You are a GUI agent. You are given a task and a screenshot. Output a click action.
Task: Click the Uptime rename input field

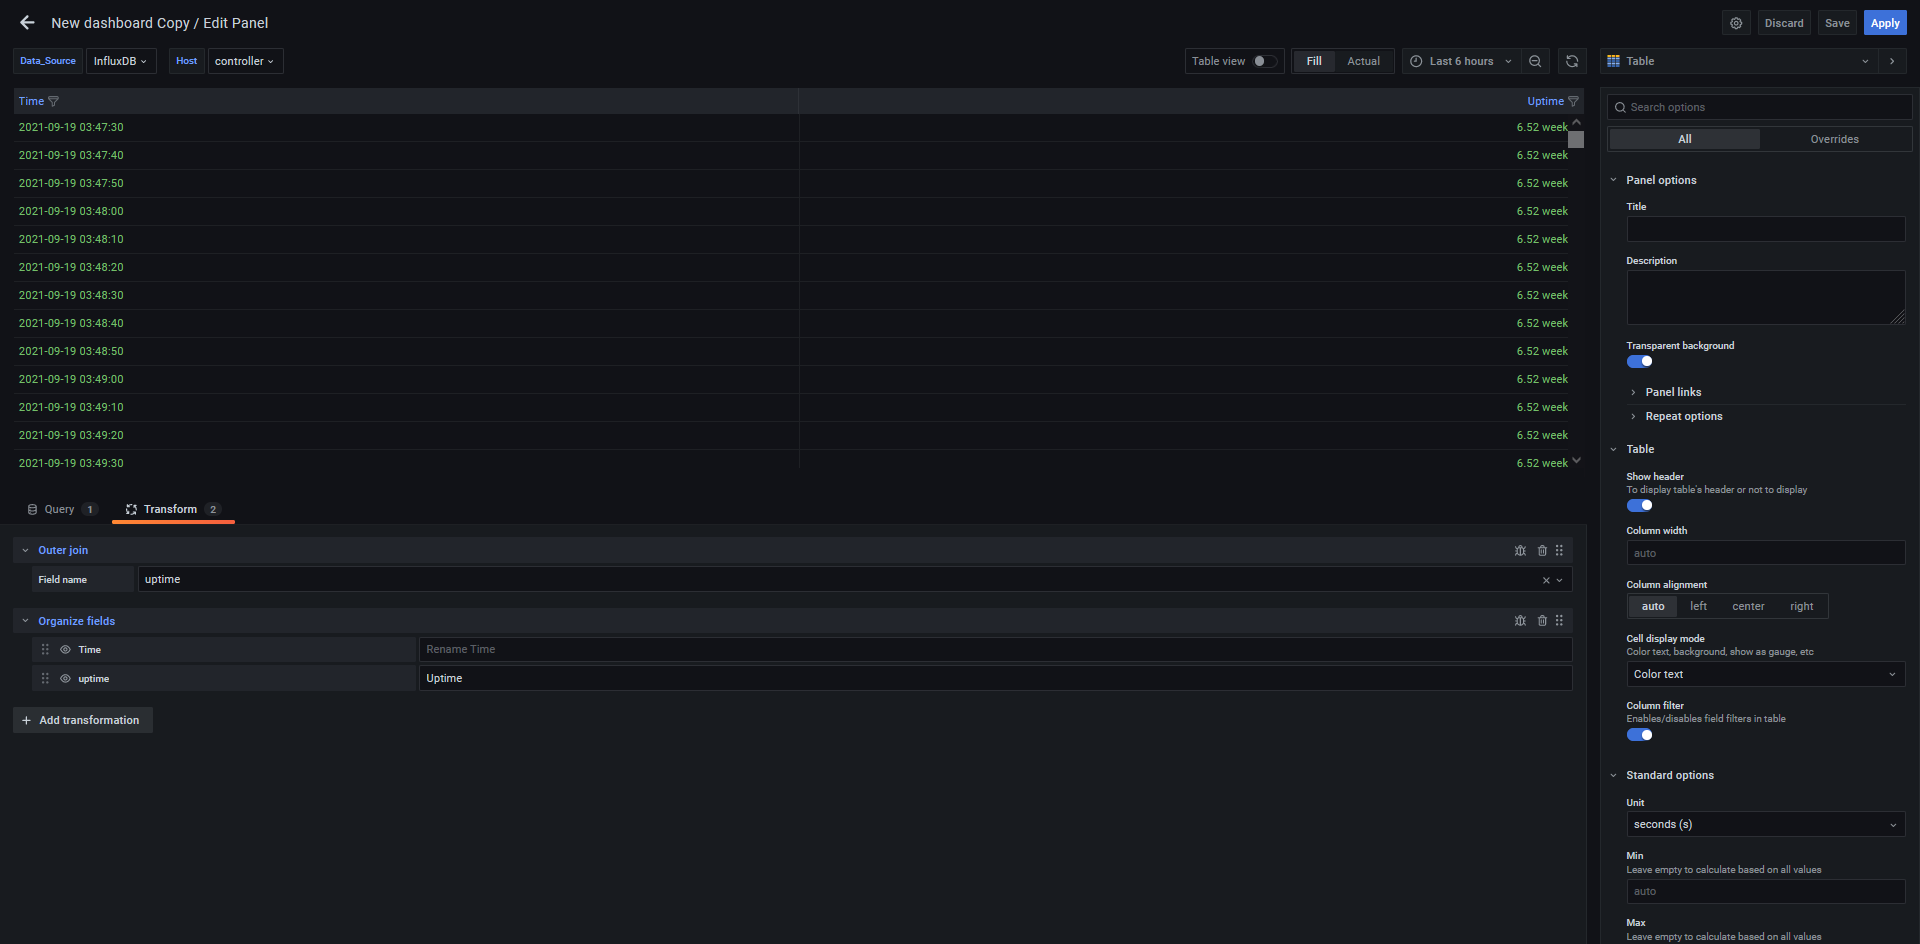(x=995, y=678)
